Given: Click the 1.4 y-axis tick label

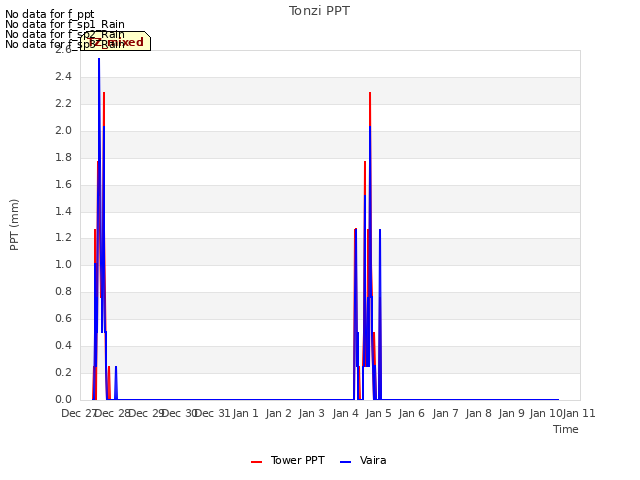Looking at the screenshot, I should [63, 211].
